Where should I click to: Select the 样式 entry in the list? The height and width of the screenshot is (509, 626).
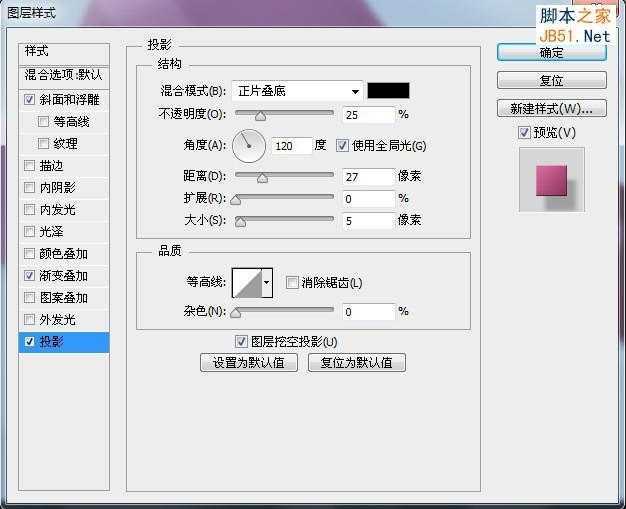tap(64, 54)
